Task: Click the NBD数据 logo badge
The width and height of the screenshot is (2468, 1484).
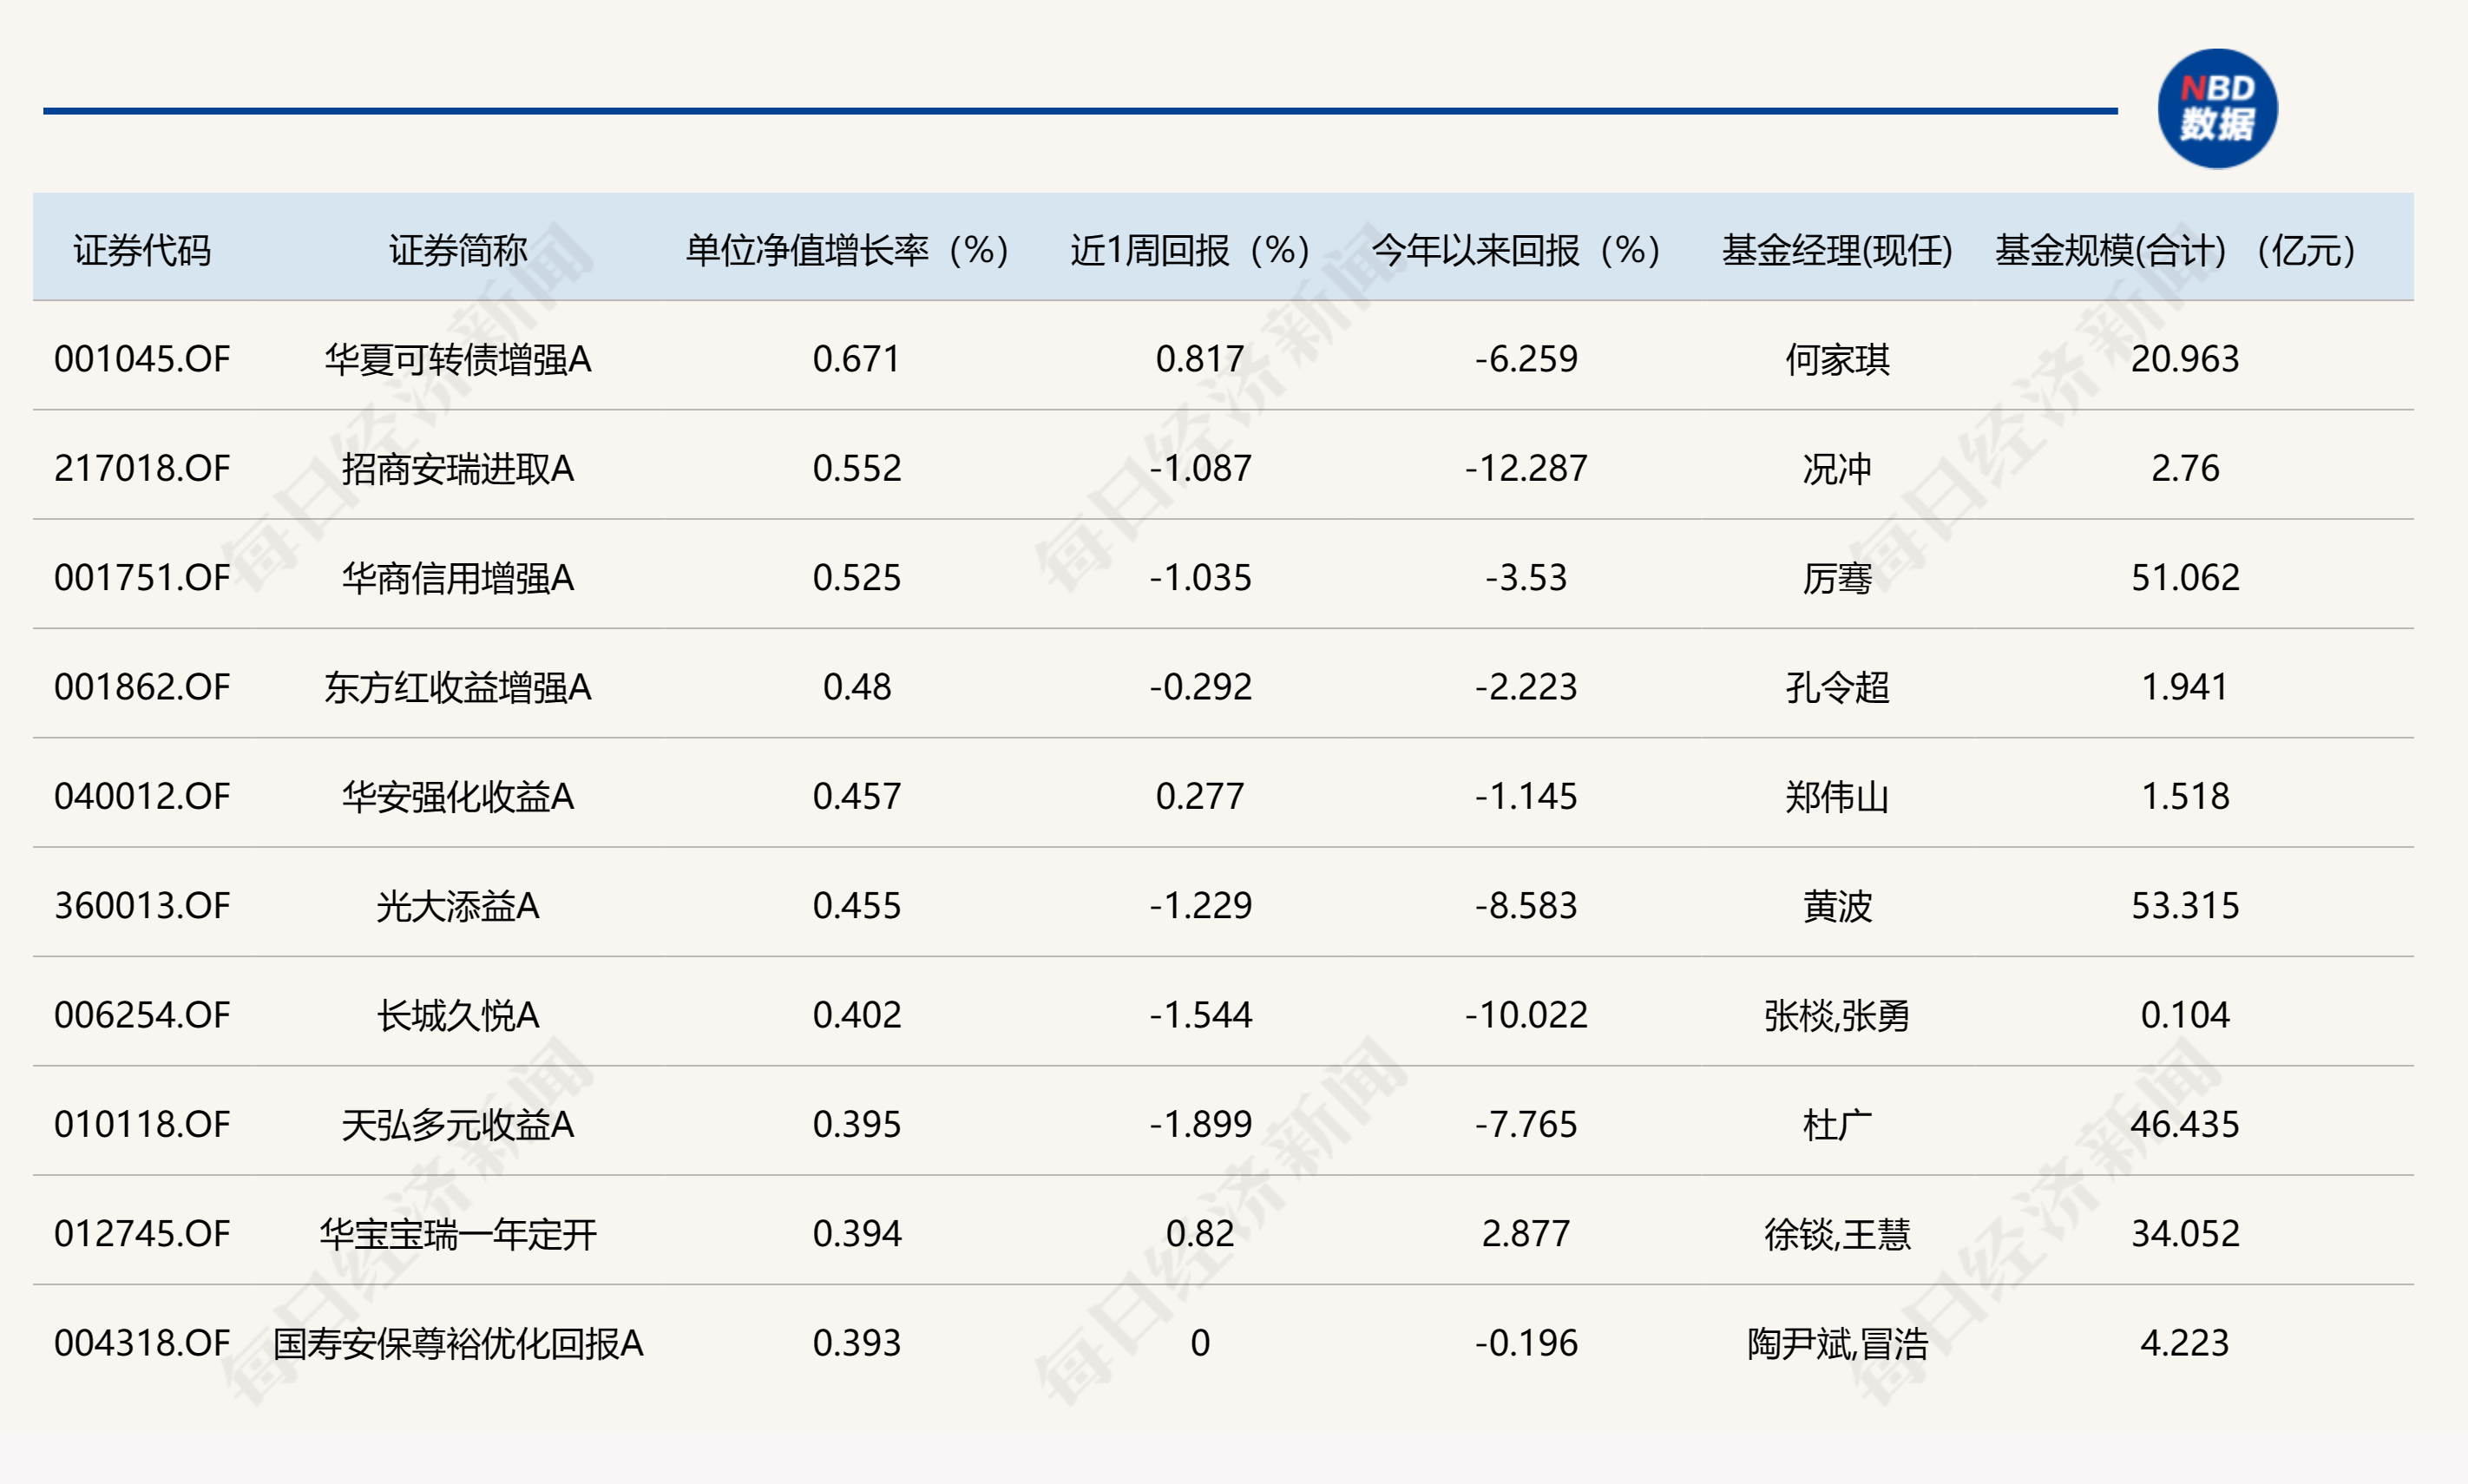Action: 2217,109
